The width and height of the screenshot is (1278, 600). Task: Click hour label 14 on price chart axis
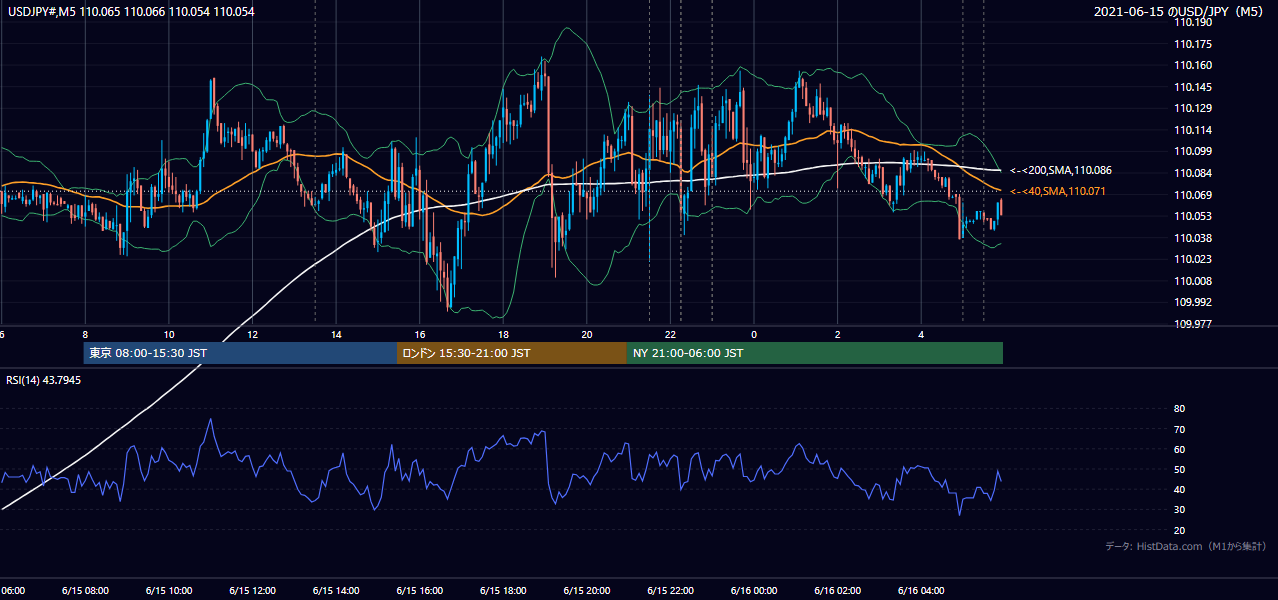pyautogui.click(x=336, y=334)
